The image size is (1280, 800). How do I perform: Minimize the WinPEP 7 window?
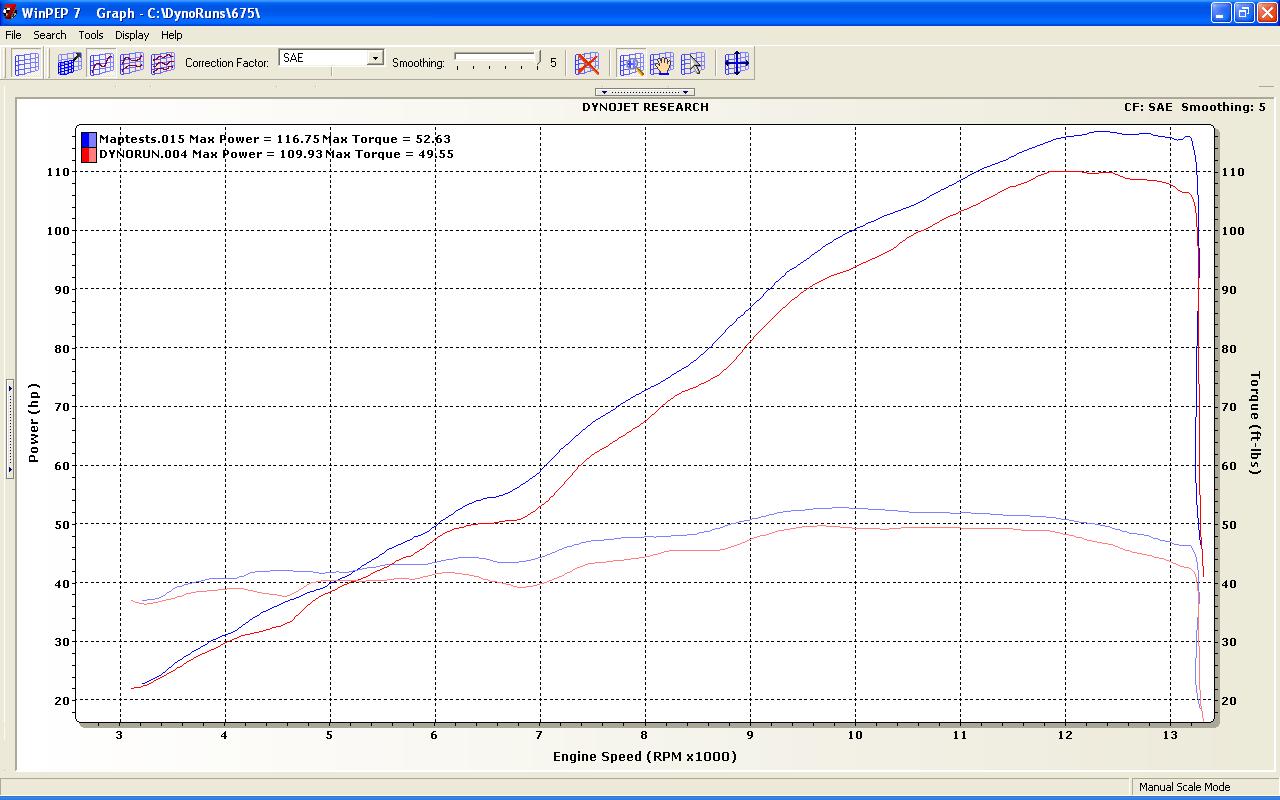coord(1221,12)
